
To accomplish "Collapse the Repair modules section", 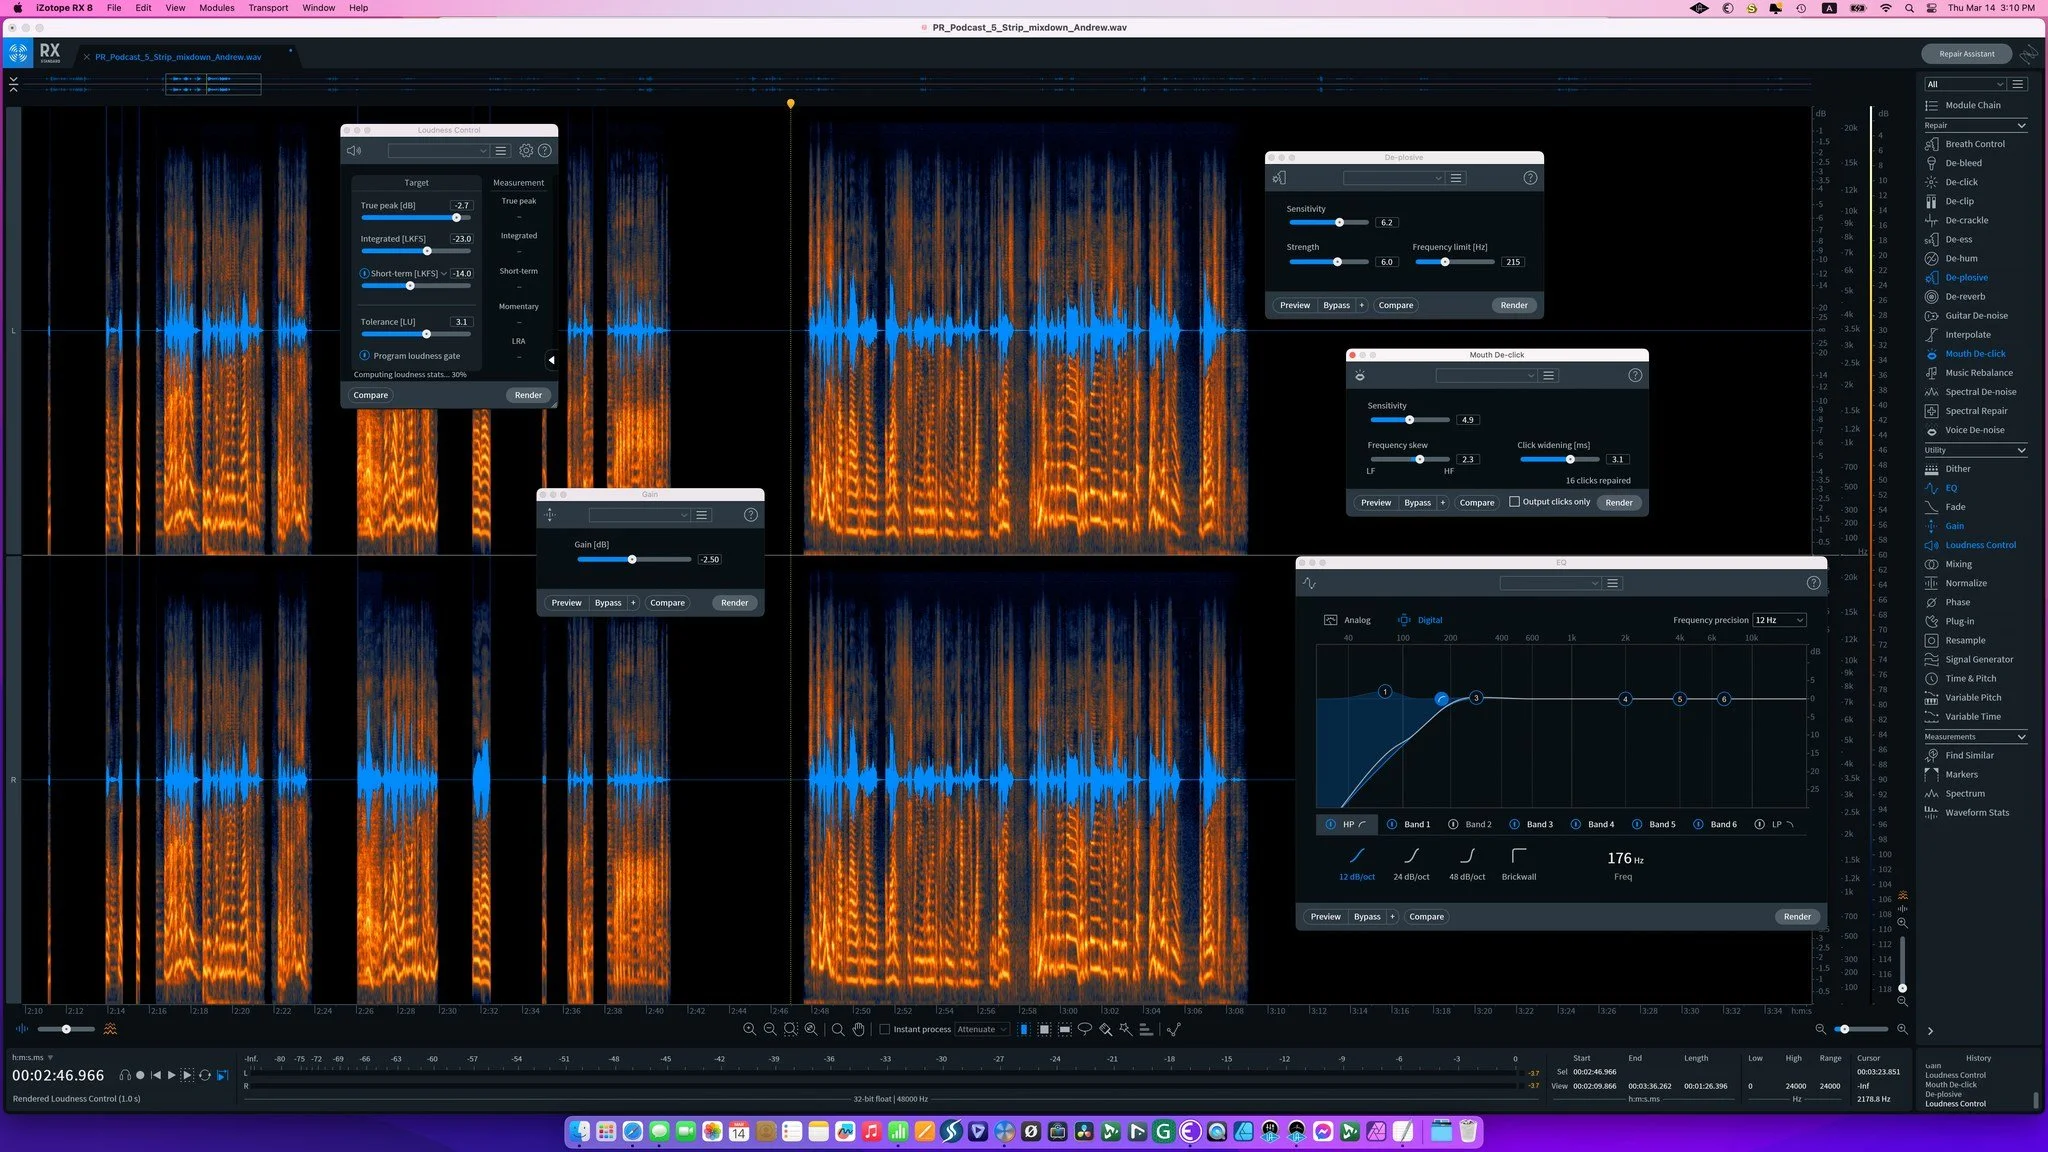I will (2021, 125).
